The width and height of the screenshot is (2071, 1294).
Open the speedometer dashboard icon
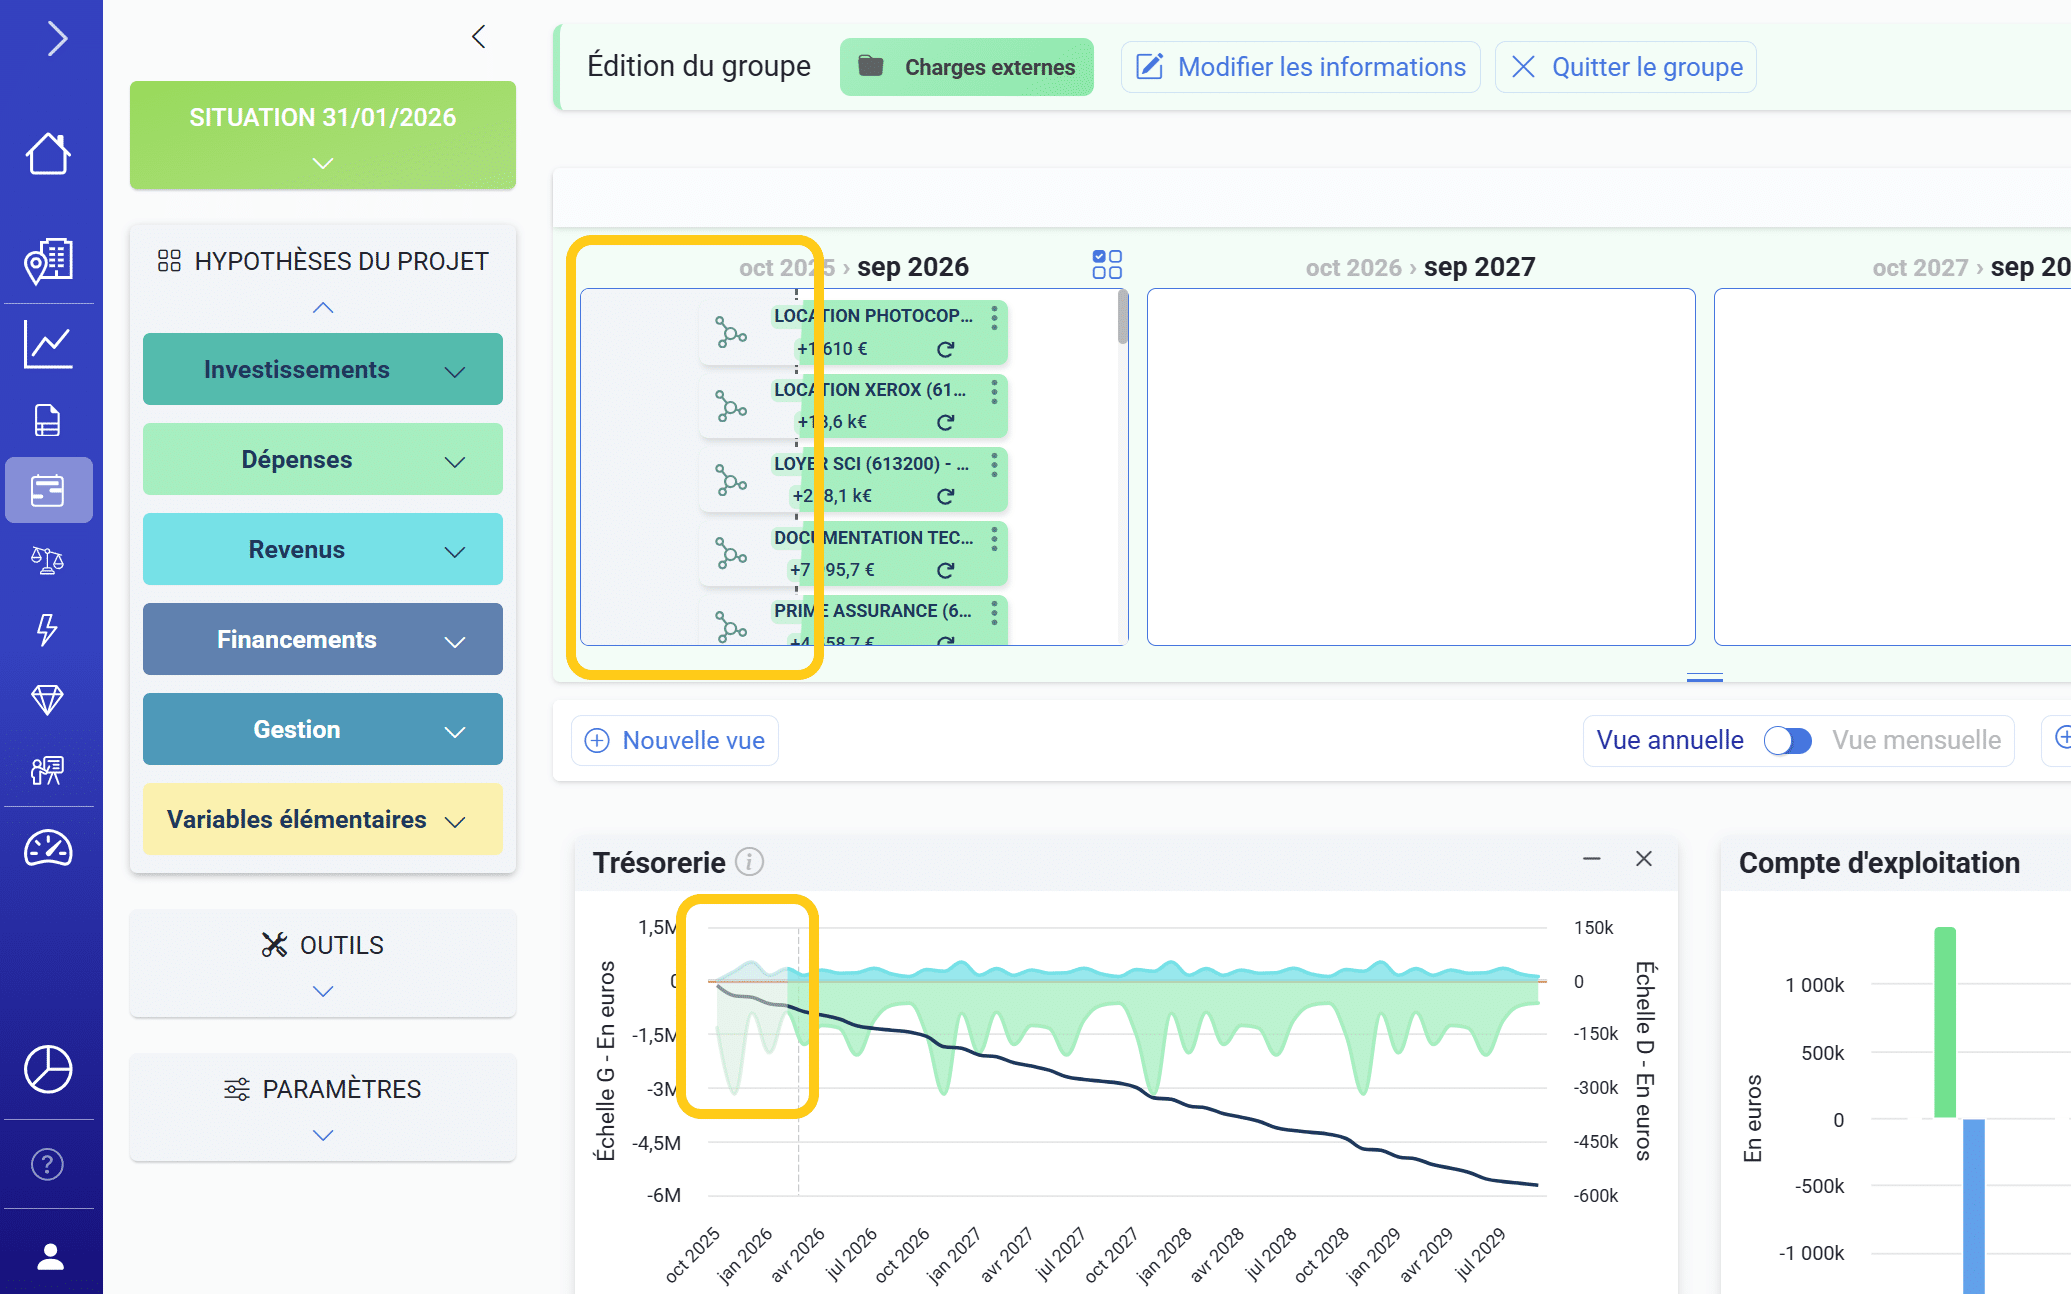48,849
